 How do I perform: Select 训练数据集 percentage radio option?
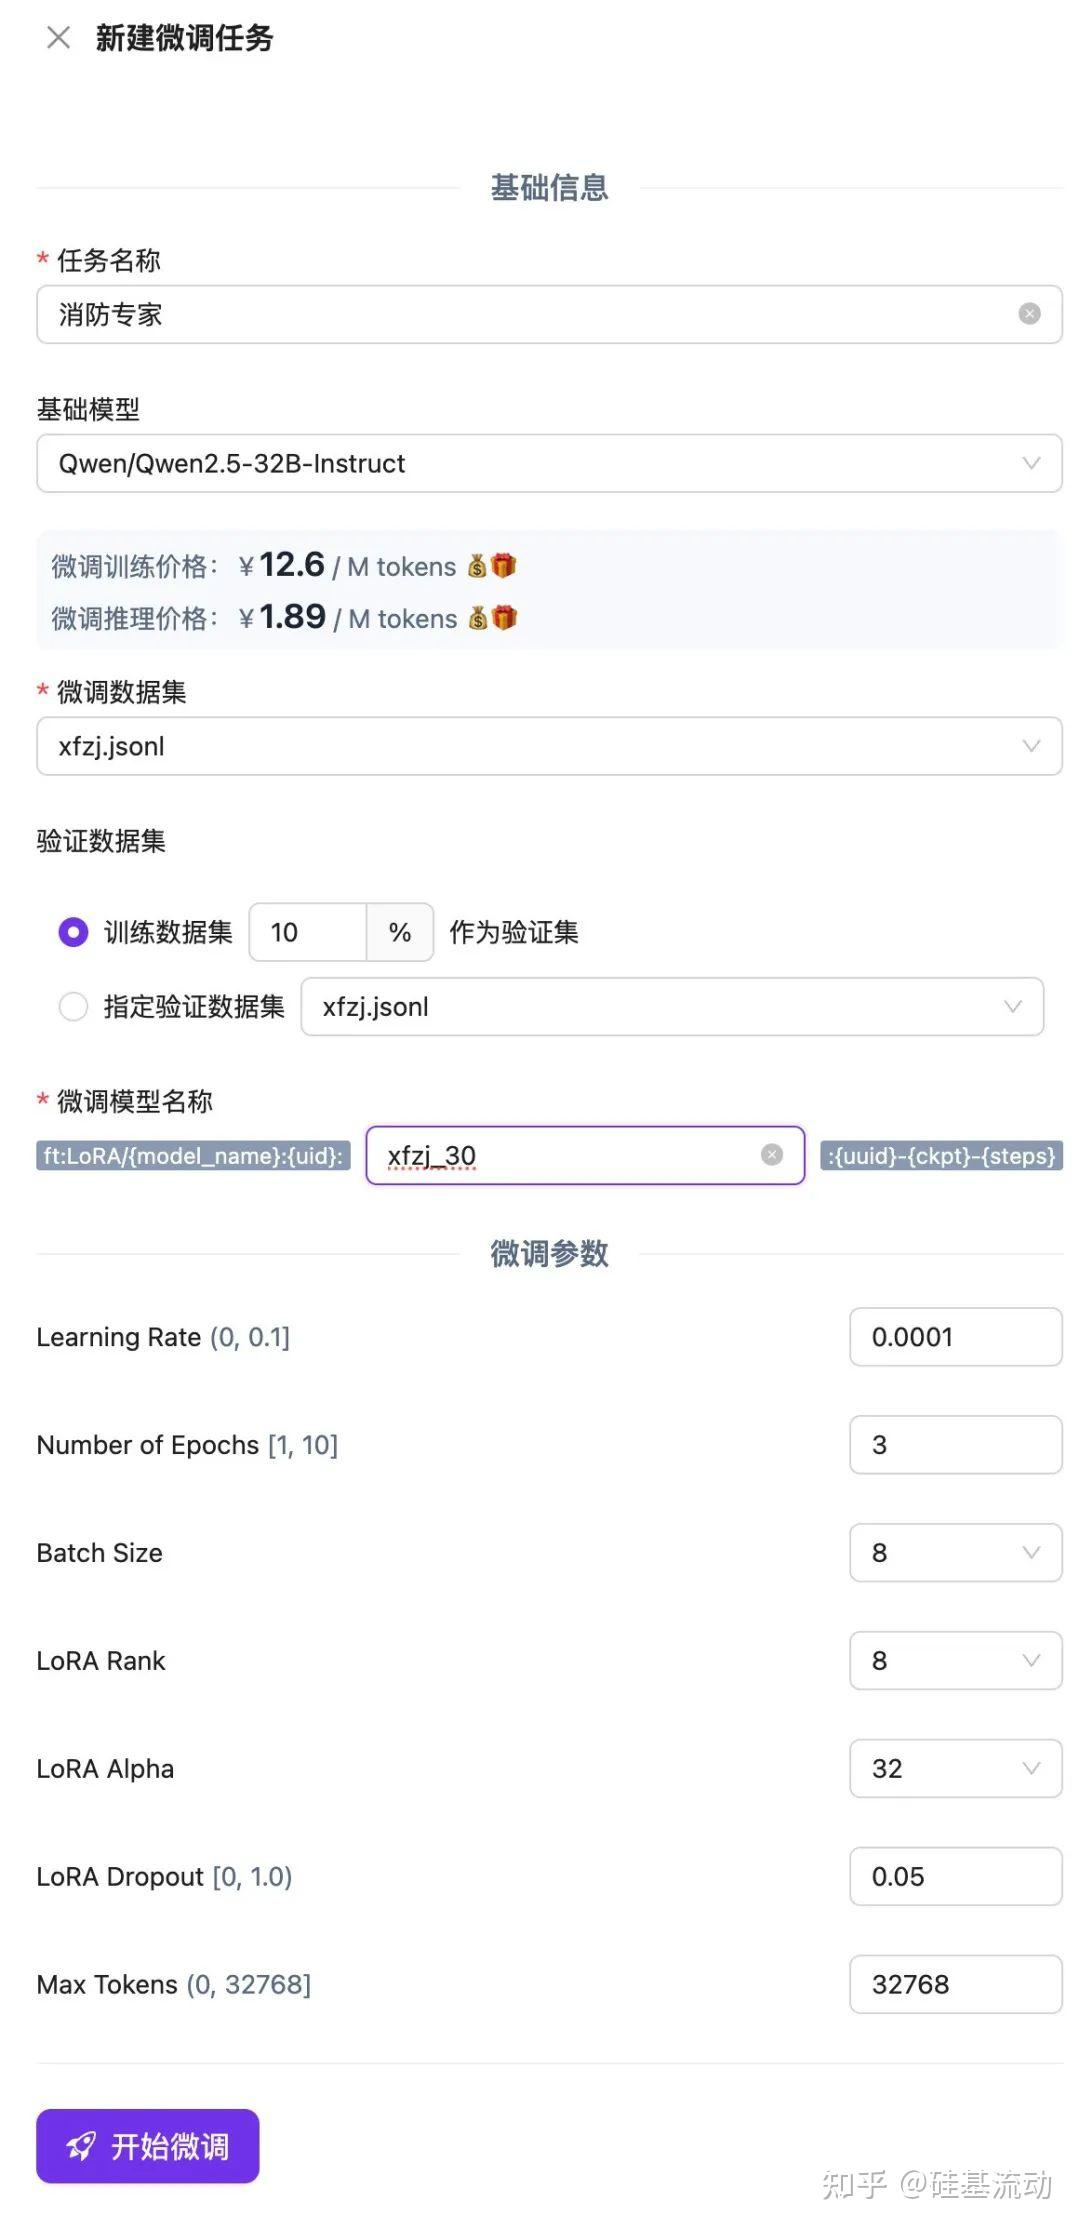[x=73, y=932]
